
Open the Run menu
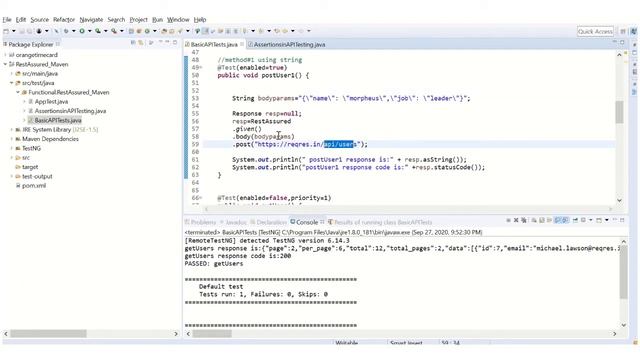(x=157, y=20)
